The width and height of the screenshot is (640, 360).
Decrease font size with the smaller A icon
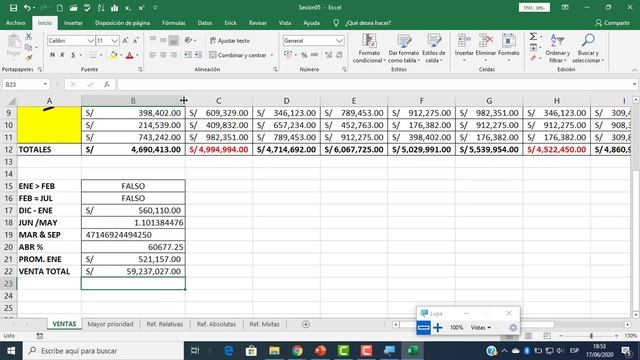136,40
